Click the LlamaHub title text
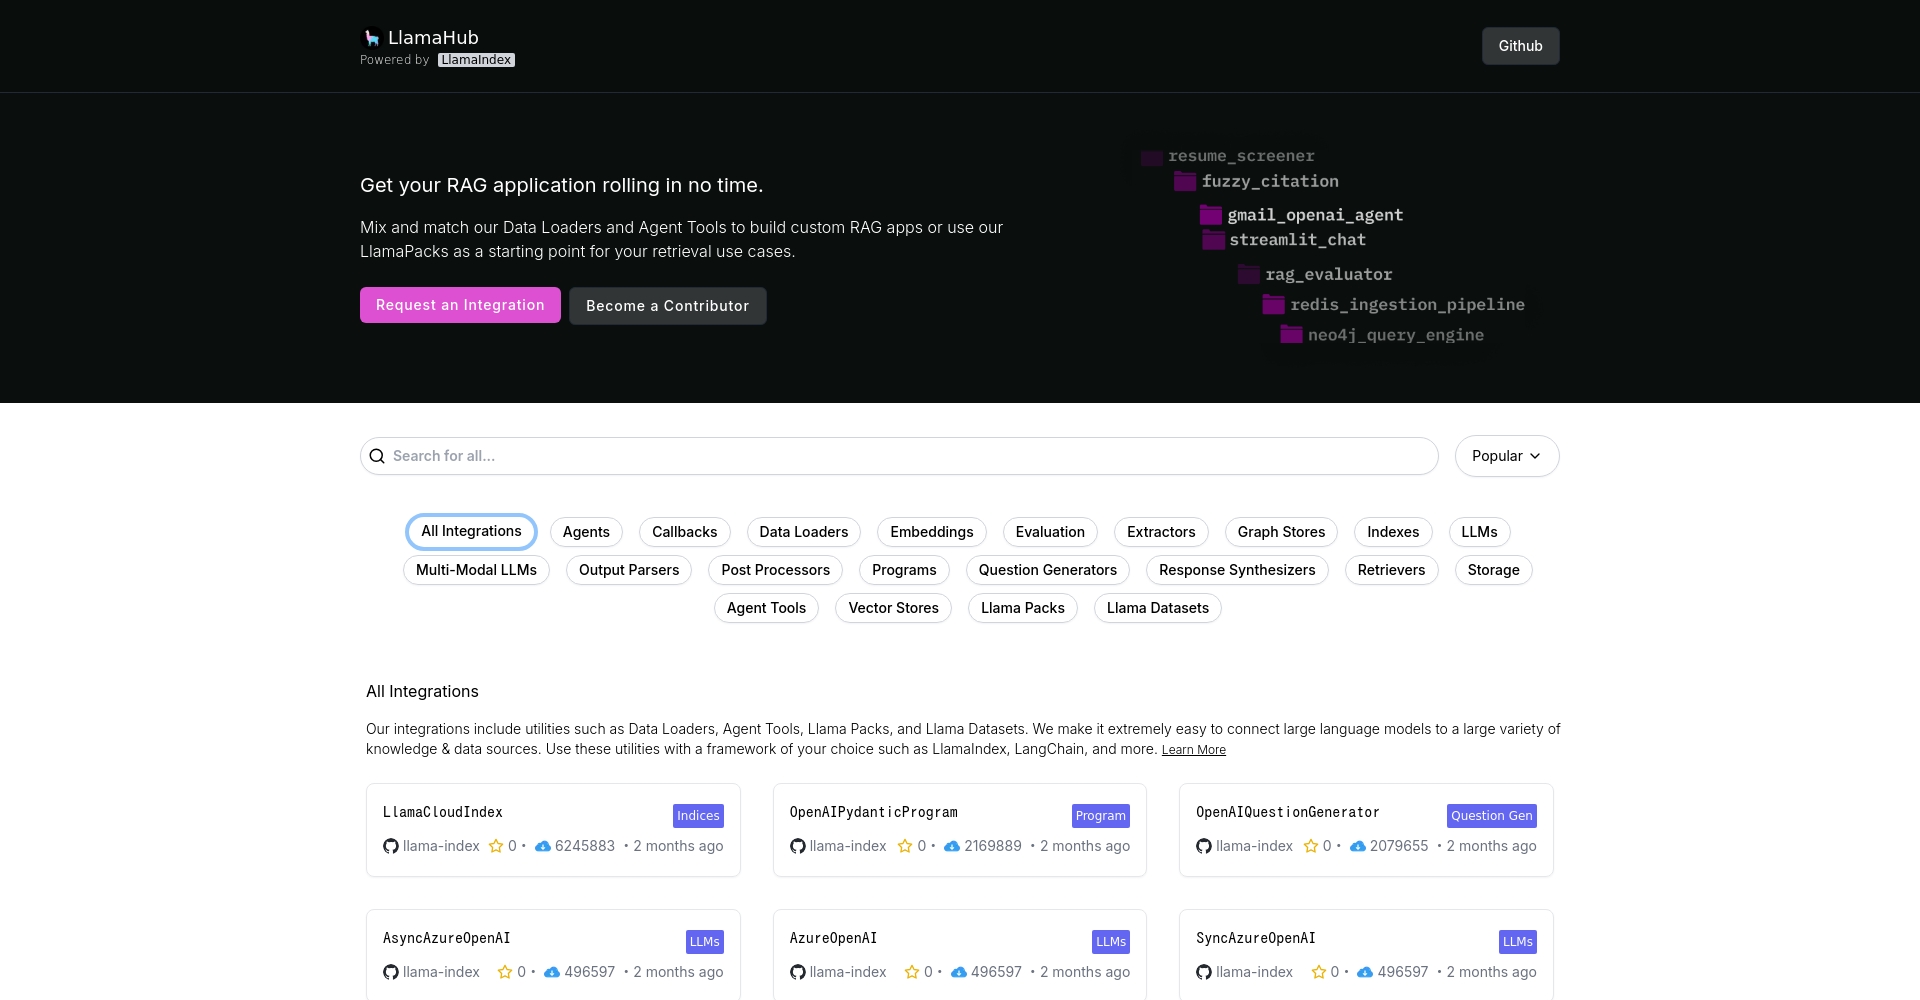Screen dimensions: 1920x1000 (433, 38)
